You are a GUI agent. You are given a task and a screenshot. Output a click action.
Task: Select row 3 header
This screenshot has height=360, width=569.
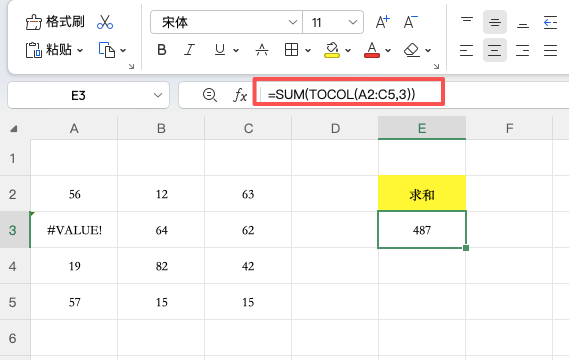tap(15, 230)
